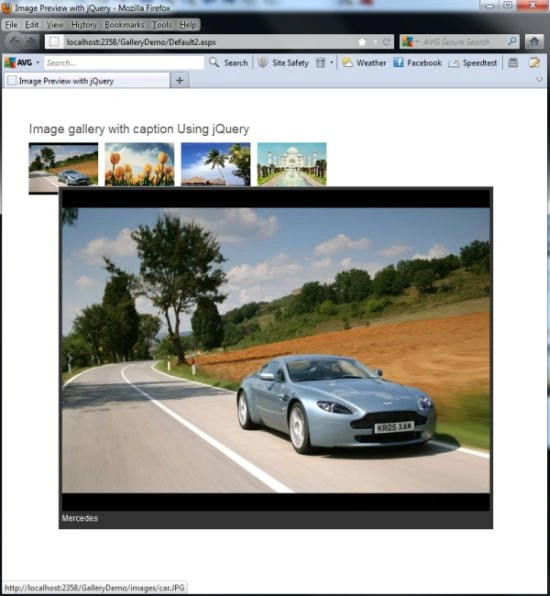Open the list all tabs dropdown
This screenshot has height=596, width=550.
539,80
